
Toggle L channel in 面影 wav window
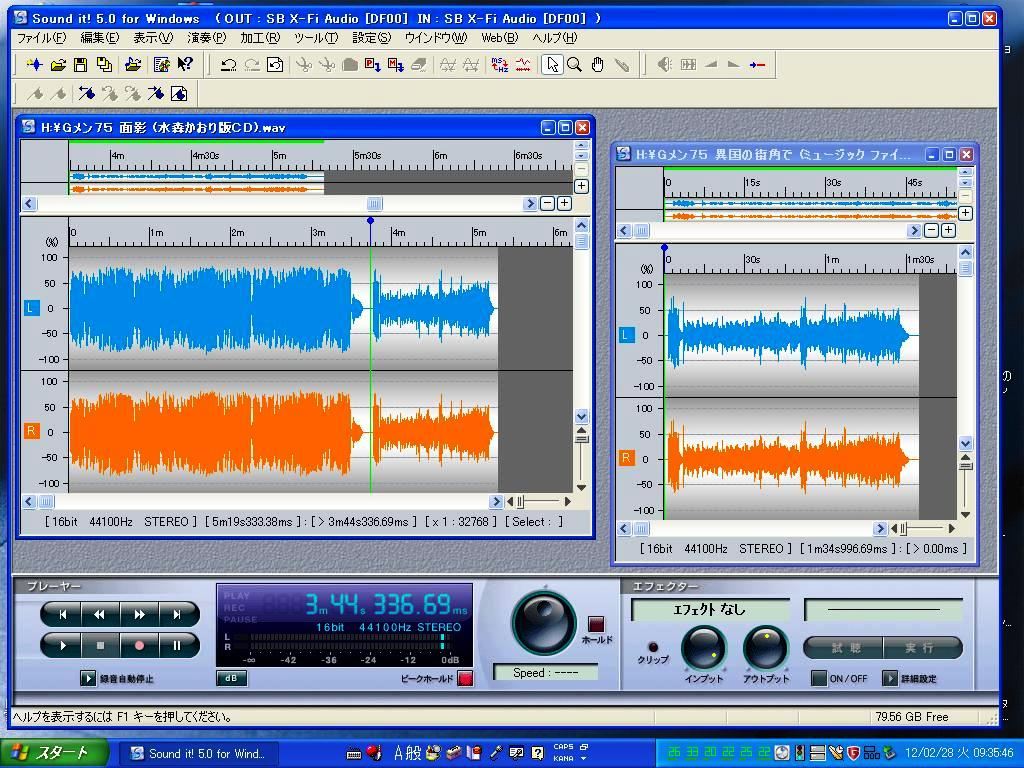pos(31,308)
